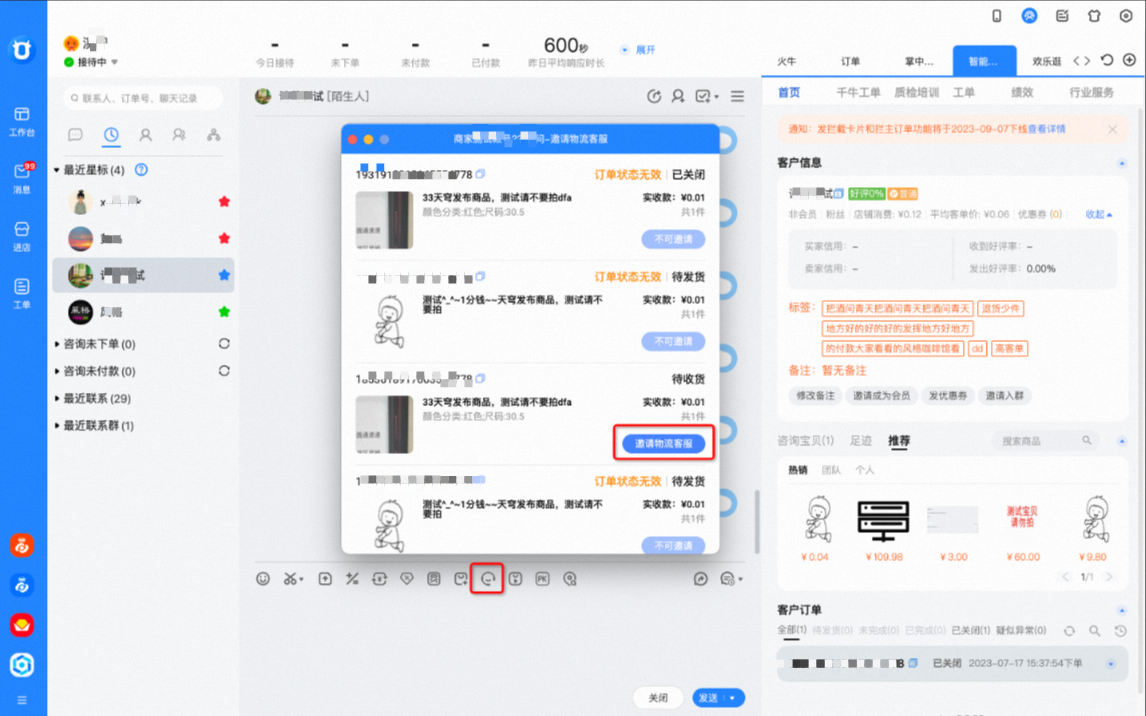Click the contact search field 联系人、订单号、聊天记录
Screen dimensions: 1146x716
[x=143, y=98]
